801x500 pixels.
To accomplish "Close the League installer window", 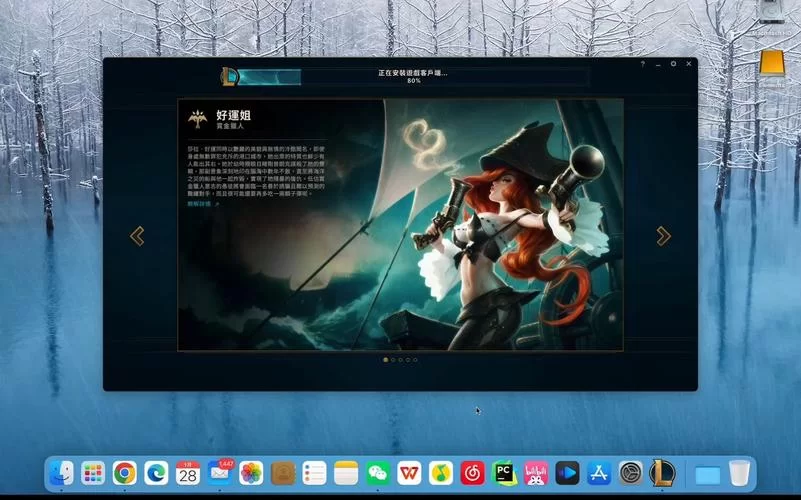I will (689, 64).
